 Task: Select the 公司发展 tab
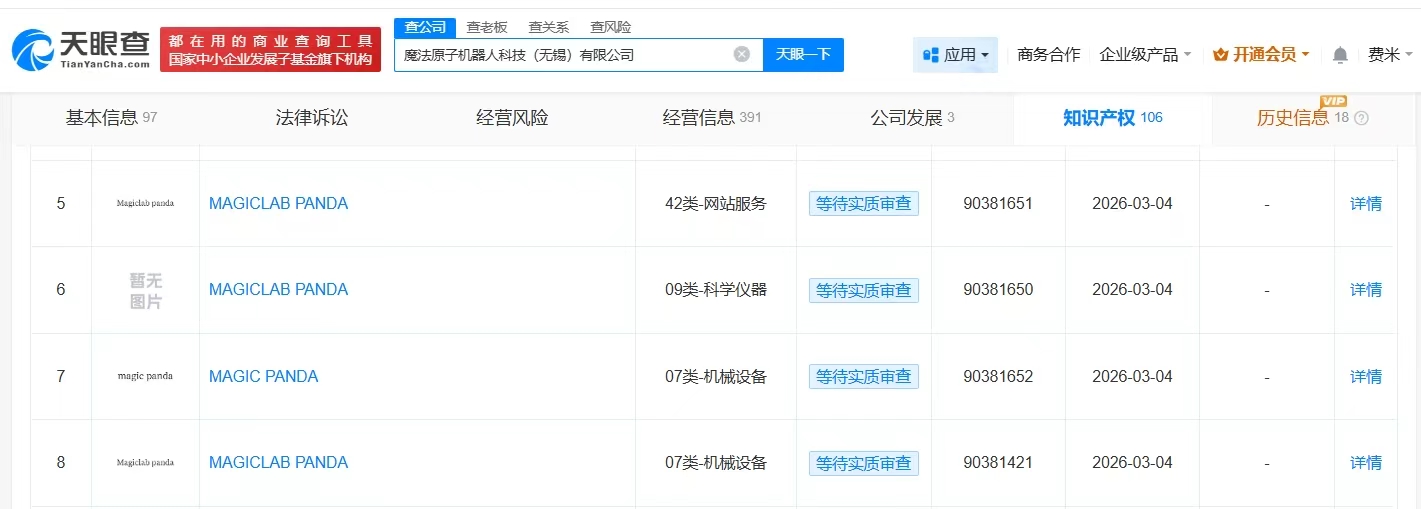(x=912, y=118)
